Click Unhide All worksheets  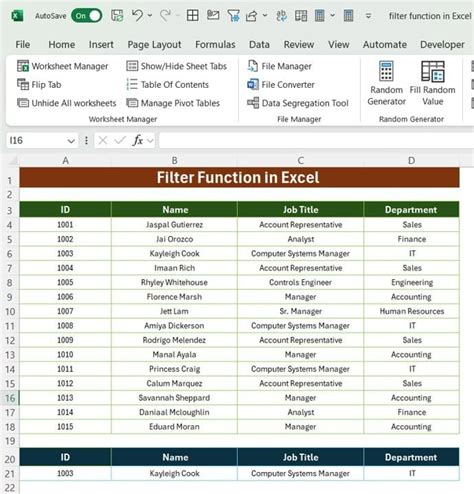point(67,103)
